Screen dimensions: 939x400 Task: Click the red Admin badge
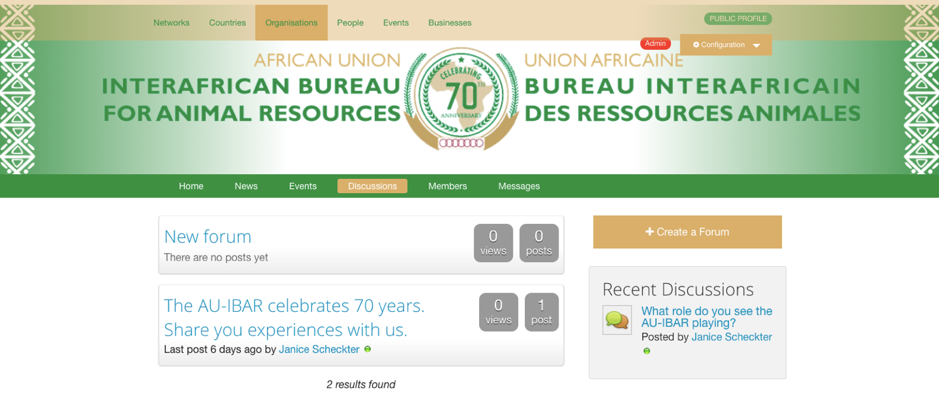[655, 43]
